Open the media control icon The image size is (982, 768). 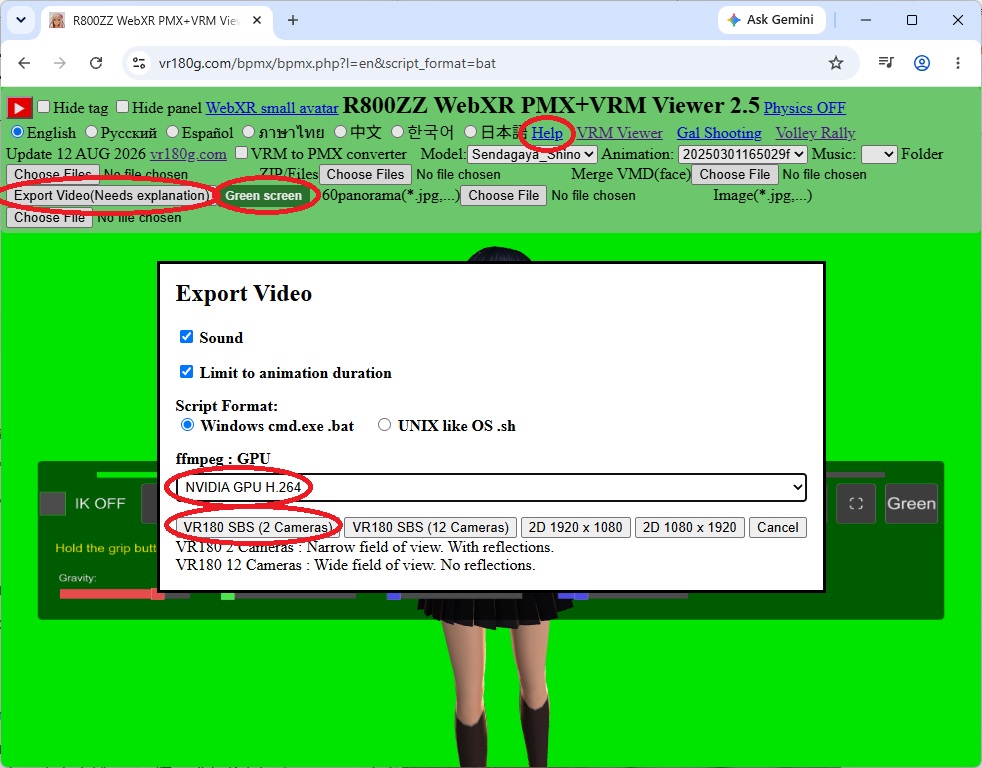pos(886,63)
